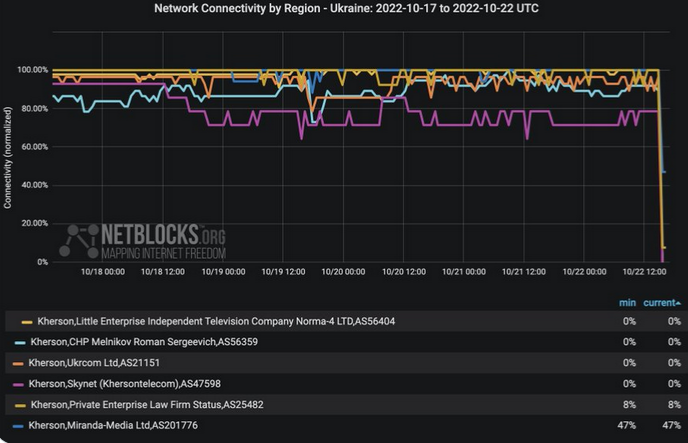The image size is (688, 443).
Task: Toggle the Norma-4 LTD AS56404 series
Action: [216, 322]
